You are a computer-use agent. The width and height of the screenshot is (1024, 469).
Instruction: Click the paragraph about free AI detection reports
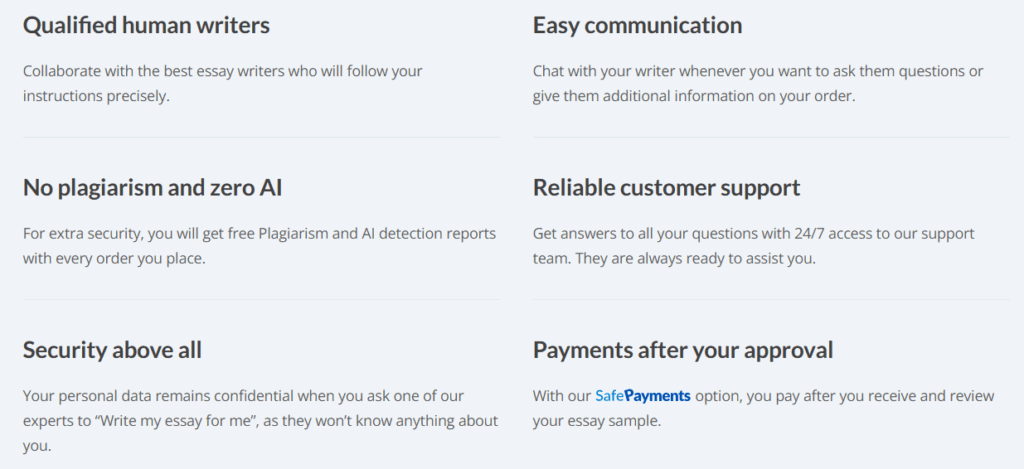click(259, 246)
